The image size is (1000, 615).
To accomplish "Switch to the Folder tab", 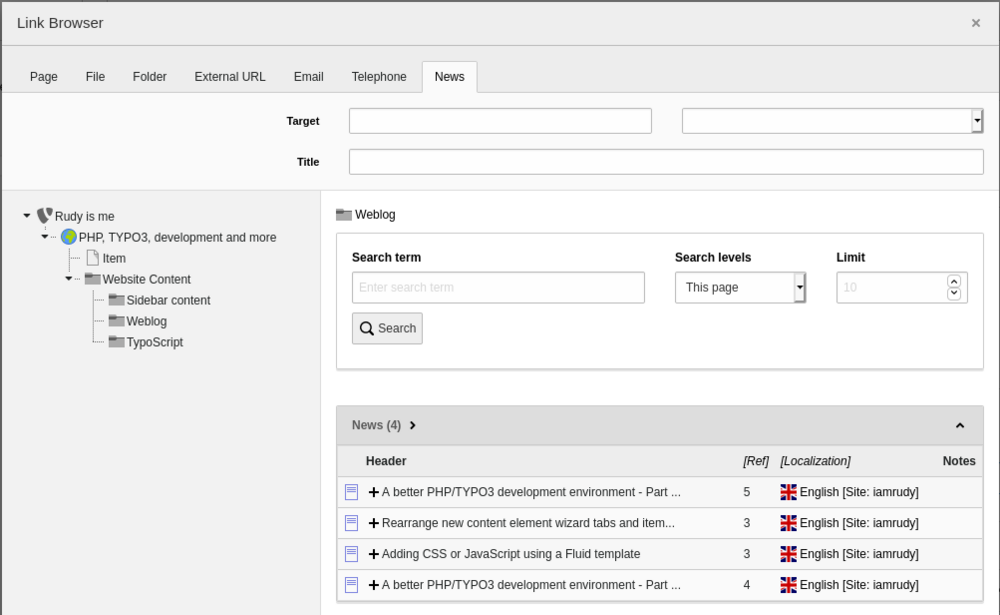I will point(150,77).
